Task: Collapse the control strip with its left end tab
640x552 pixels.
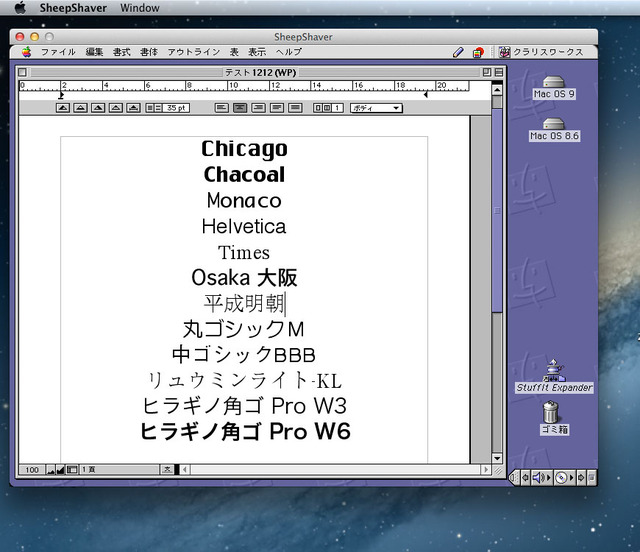Action: [x=514, y=477]
